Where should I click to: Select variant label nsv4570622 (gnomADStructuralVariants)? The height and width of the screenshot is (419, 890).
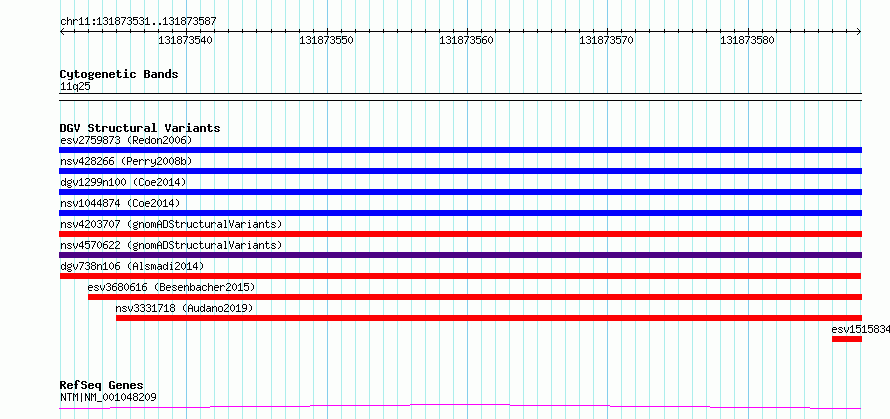(171, 245)
